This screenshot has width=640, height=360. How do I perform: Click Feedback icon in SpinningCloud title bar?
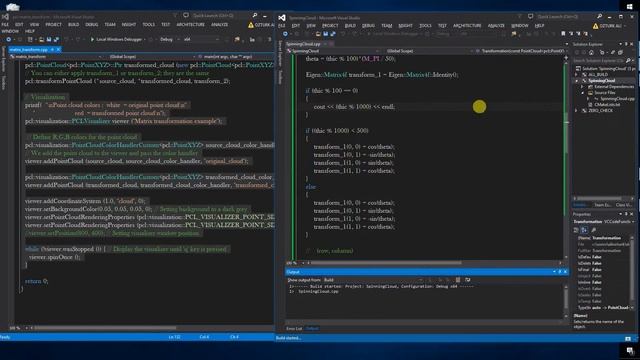tap(531, 17)
